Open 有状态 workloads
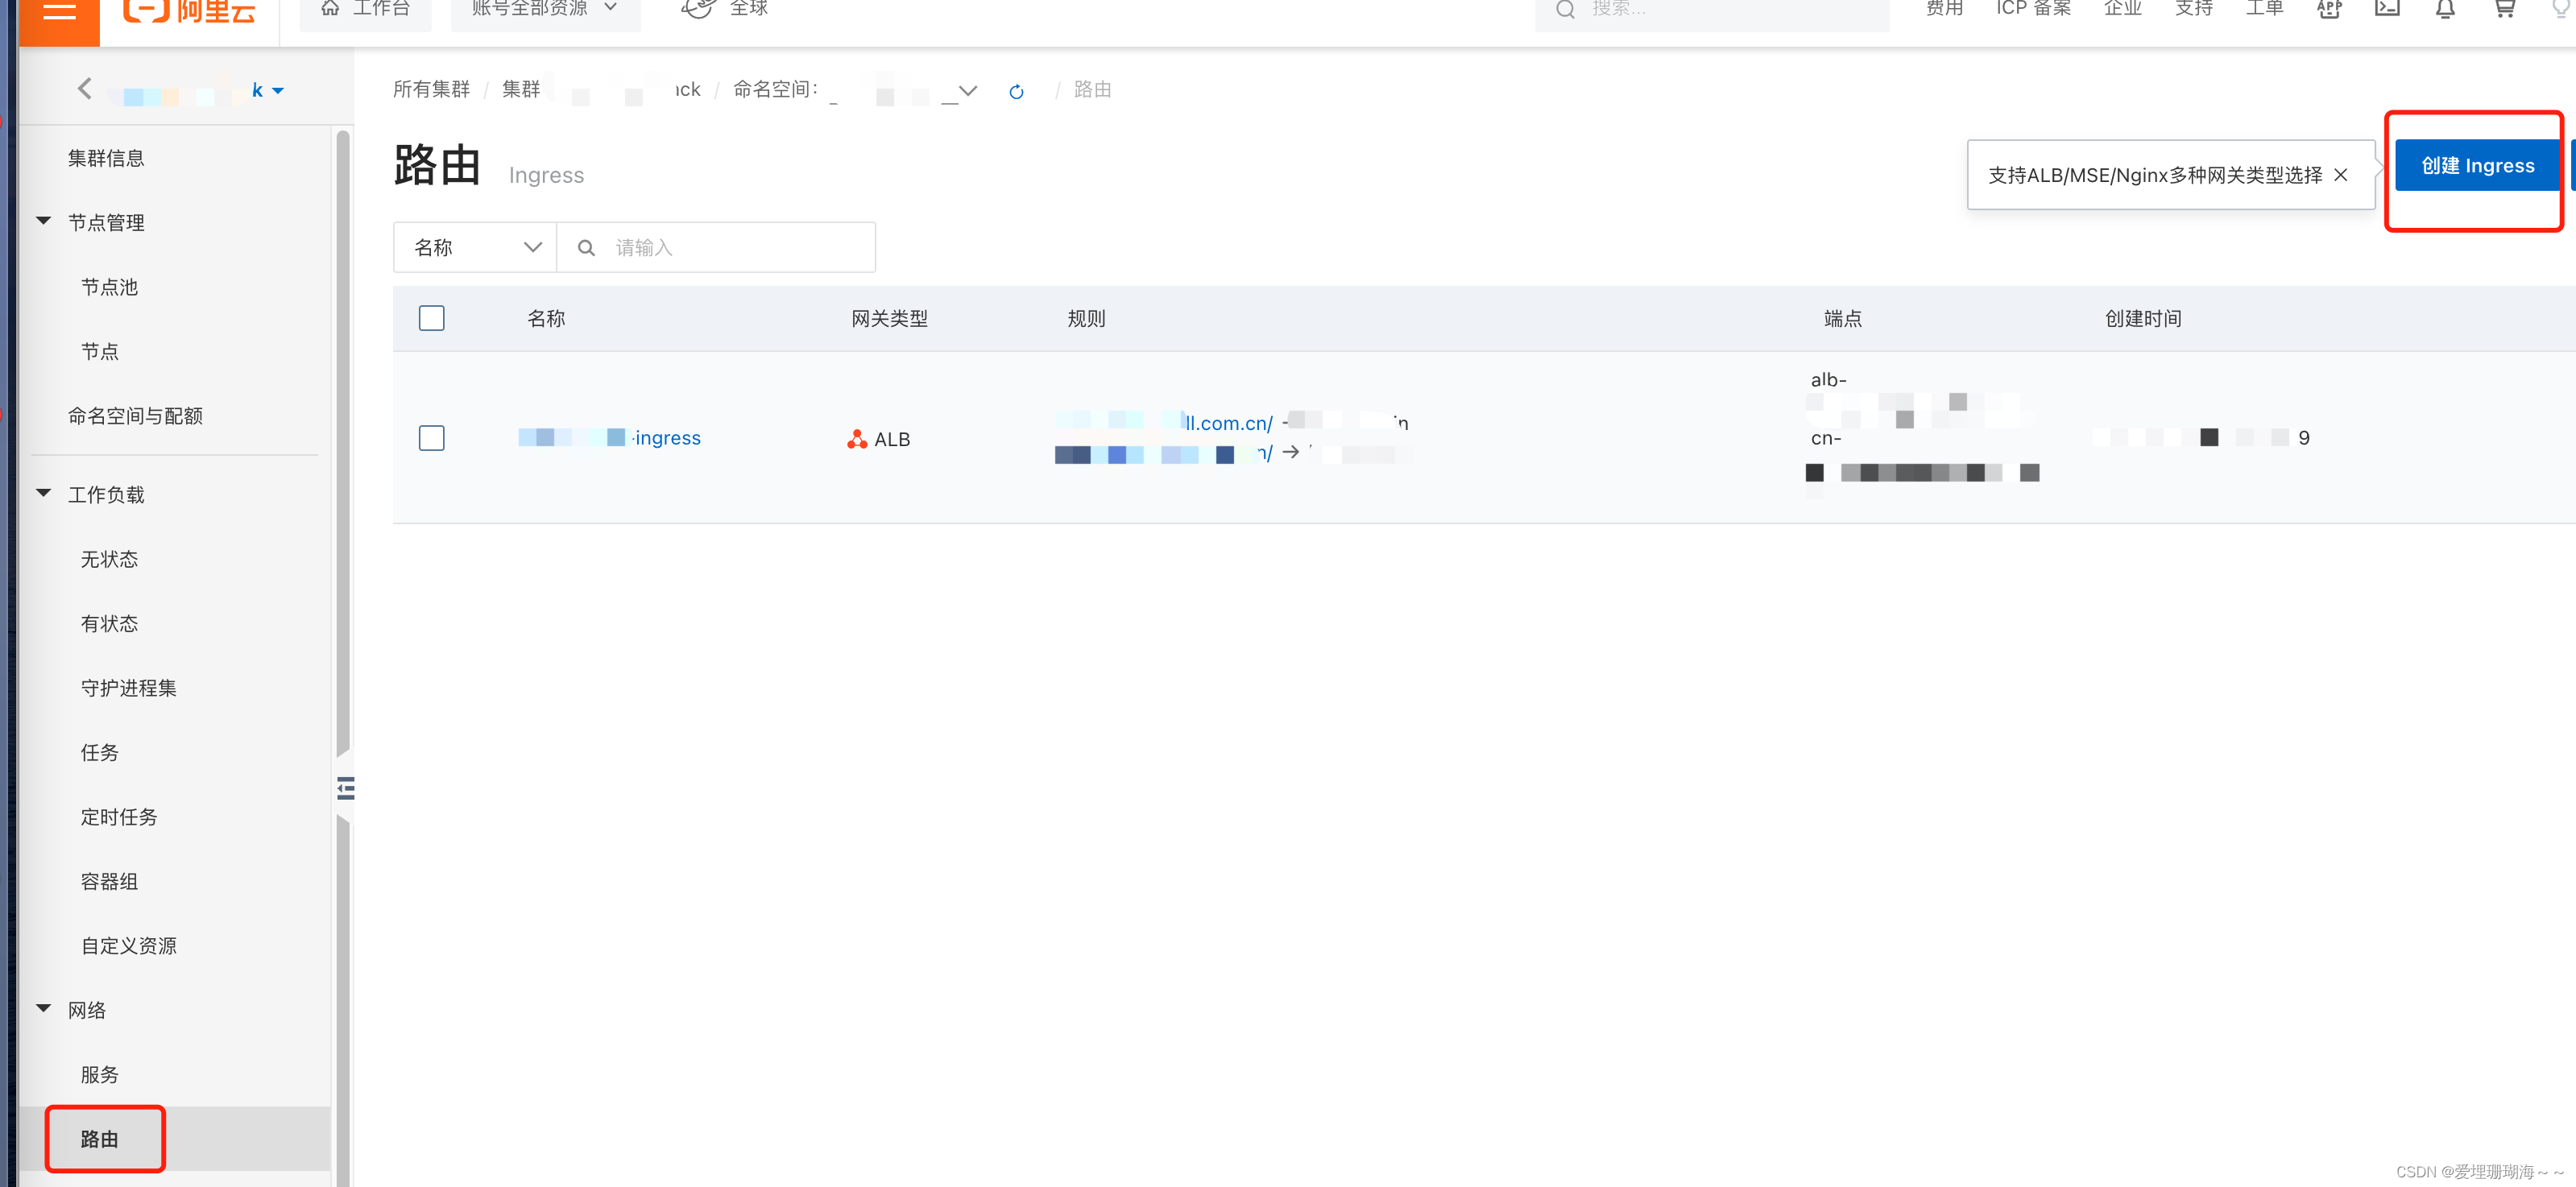The width and height of the screenshot is (2576, 1187). point(109,624)
